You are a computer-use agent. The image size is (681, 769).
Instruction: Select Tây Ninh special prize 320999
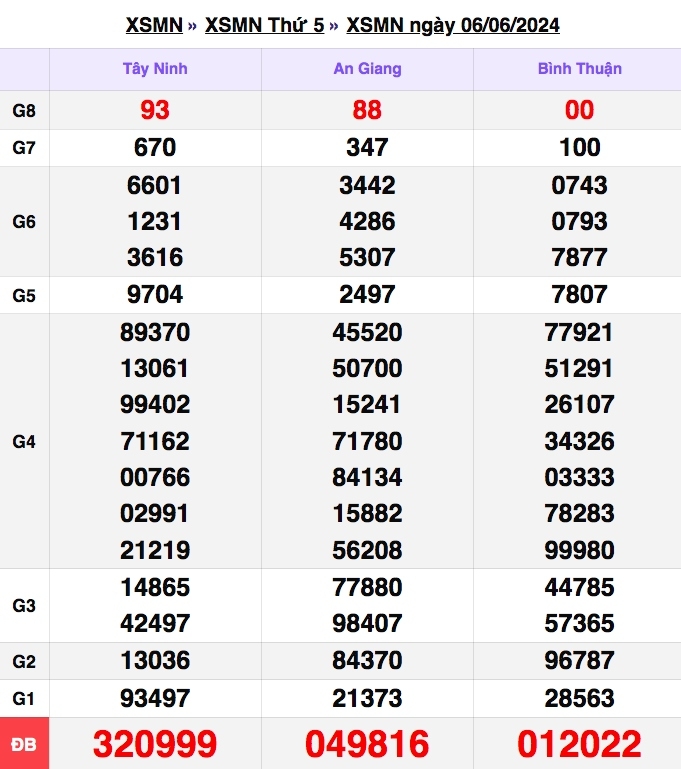point(155,743)
